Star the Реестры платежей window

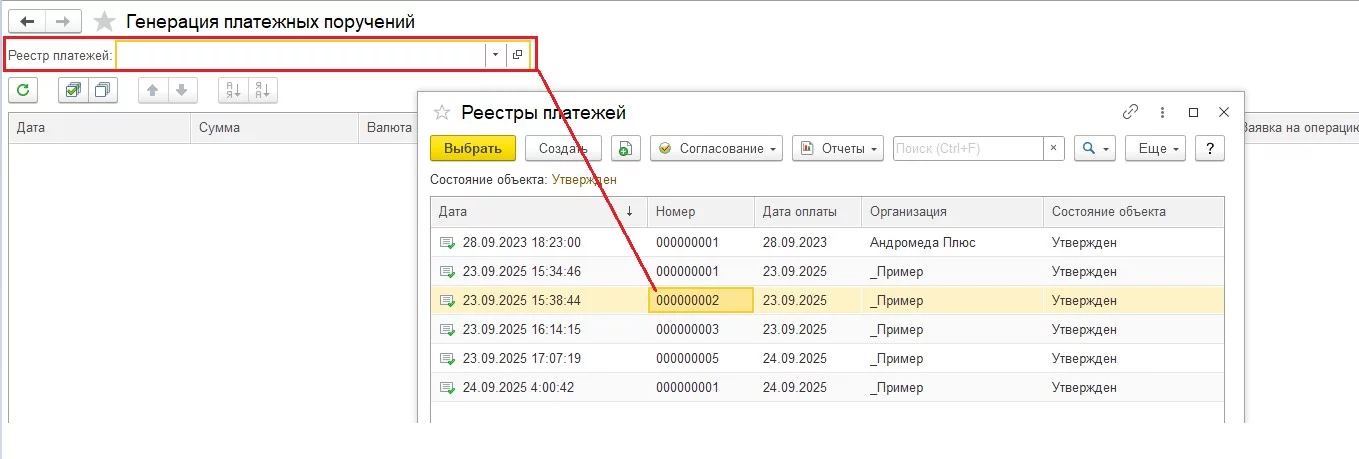coord(442,113)
